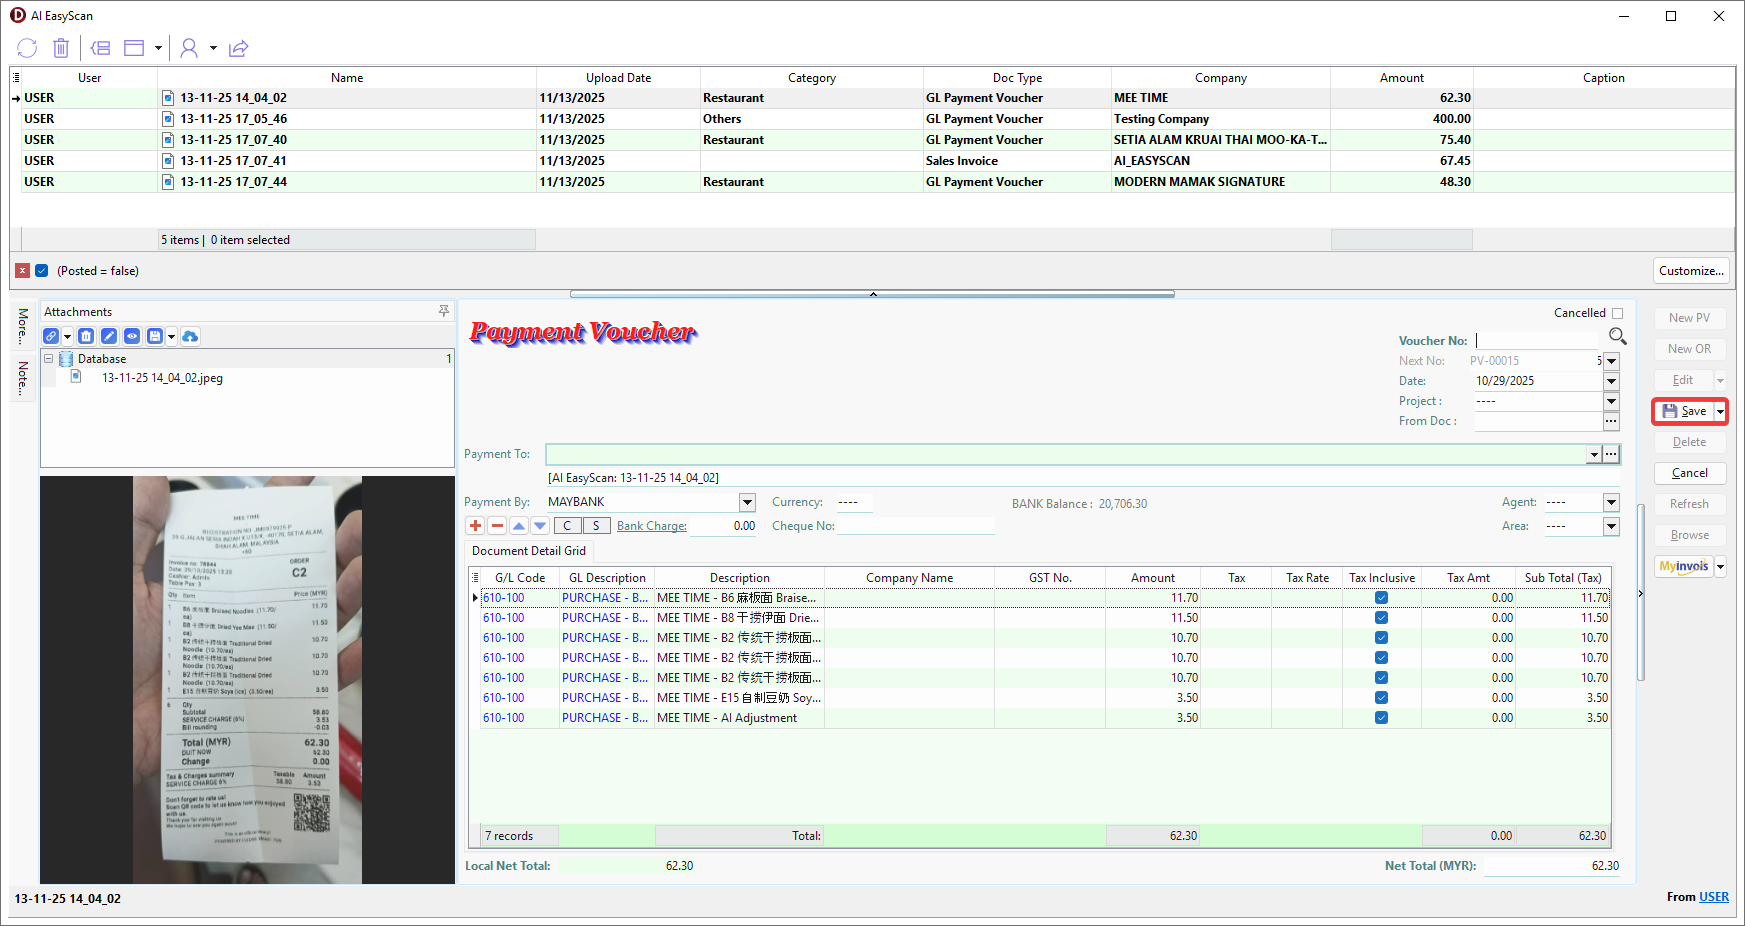Click the cloud upload attachment icon
Screen dimensions: 1745x926
[190, 336]
